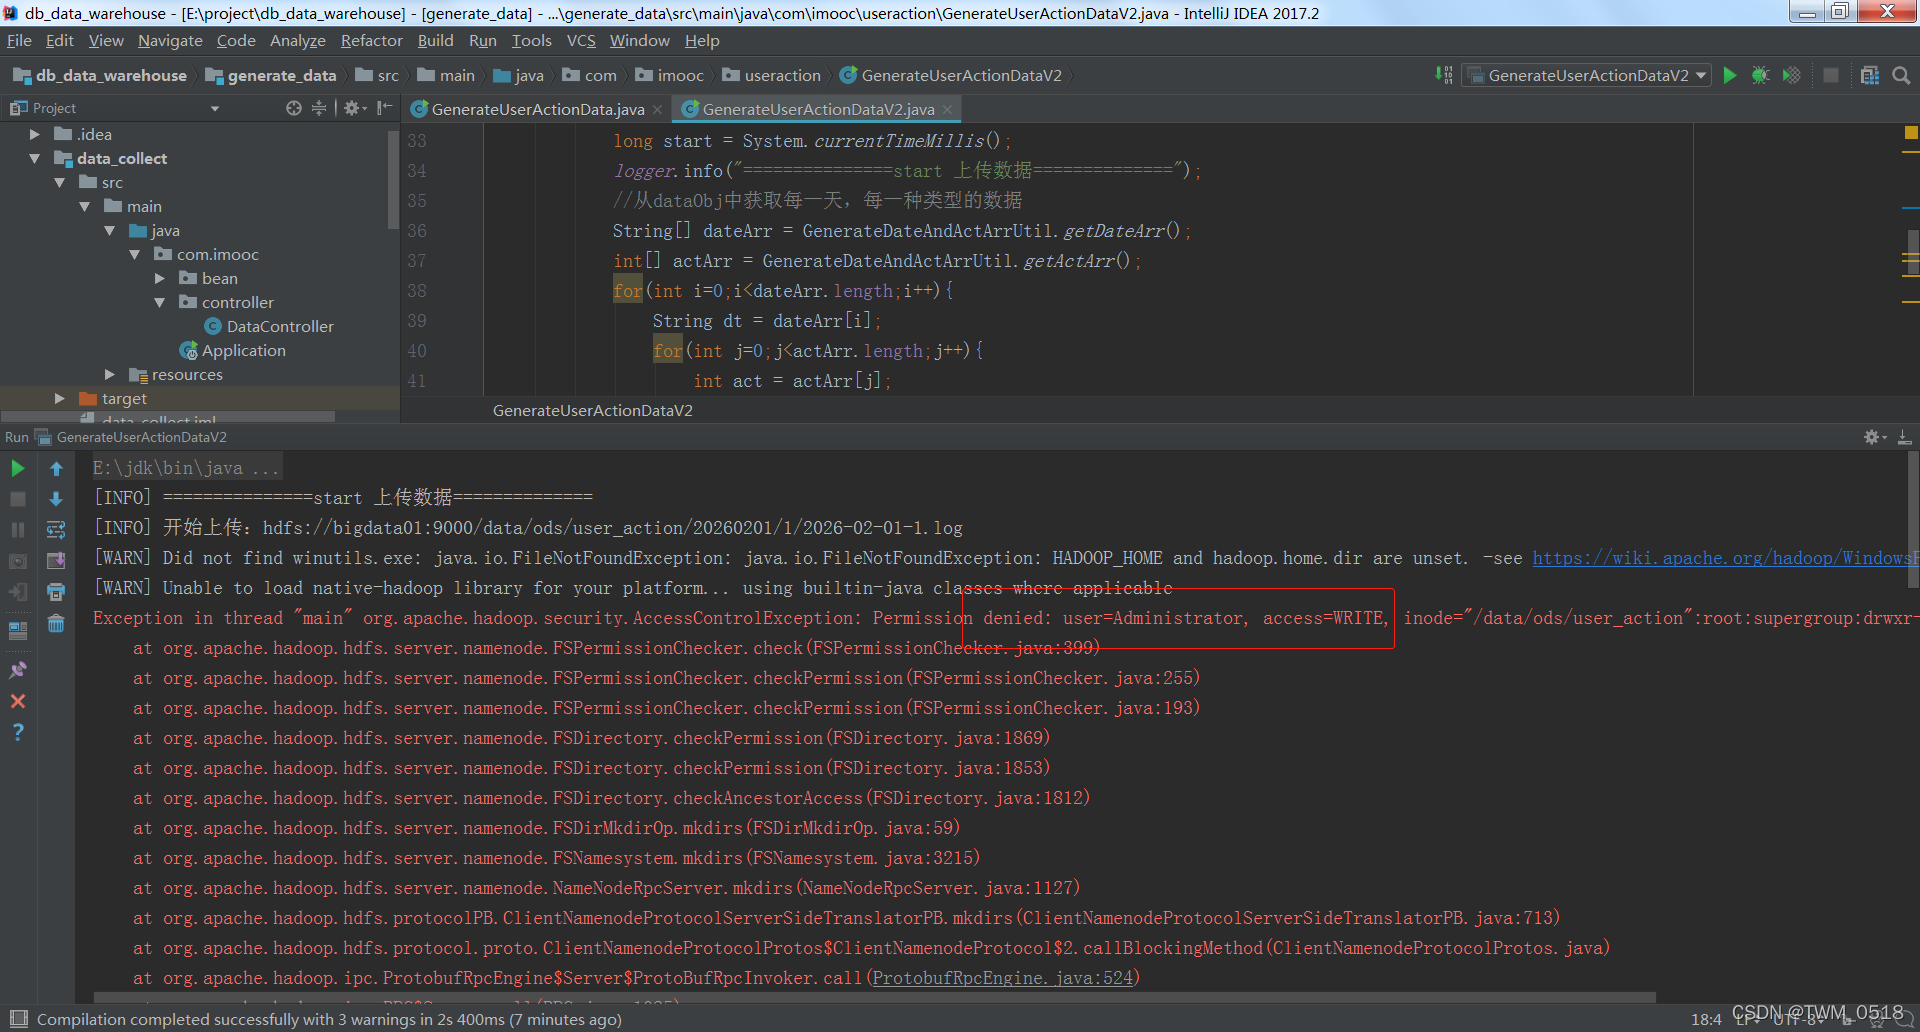Open Search Everywhere magnifier icon
Screen dimensions: 1920x1032
(x=1902, y=75)
